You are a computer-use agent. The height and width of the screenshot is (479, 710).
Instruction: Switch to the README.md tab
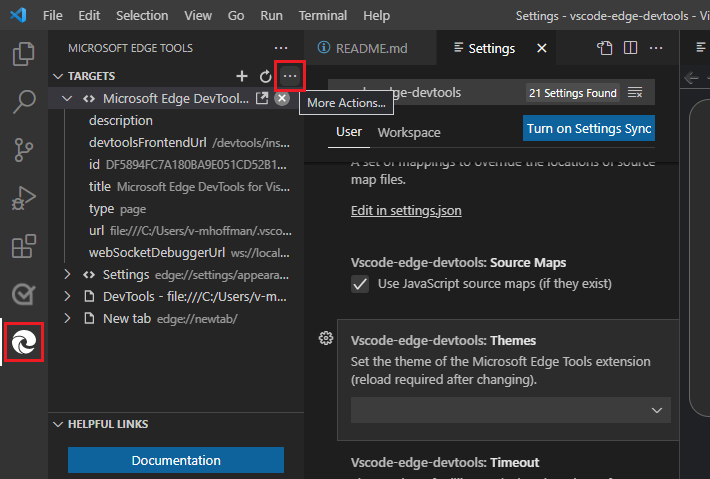(371, 48)
